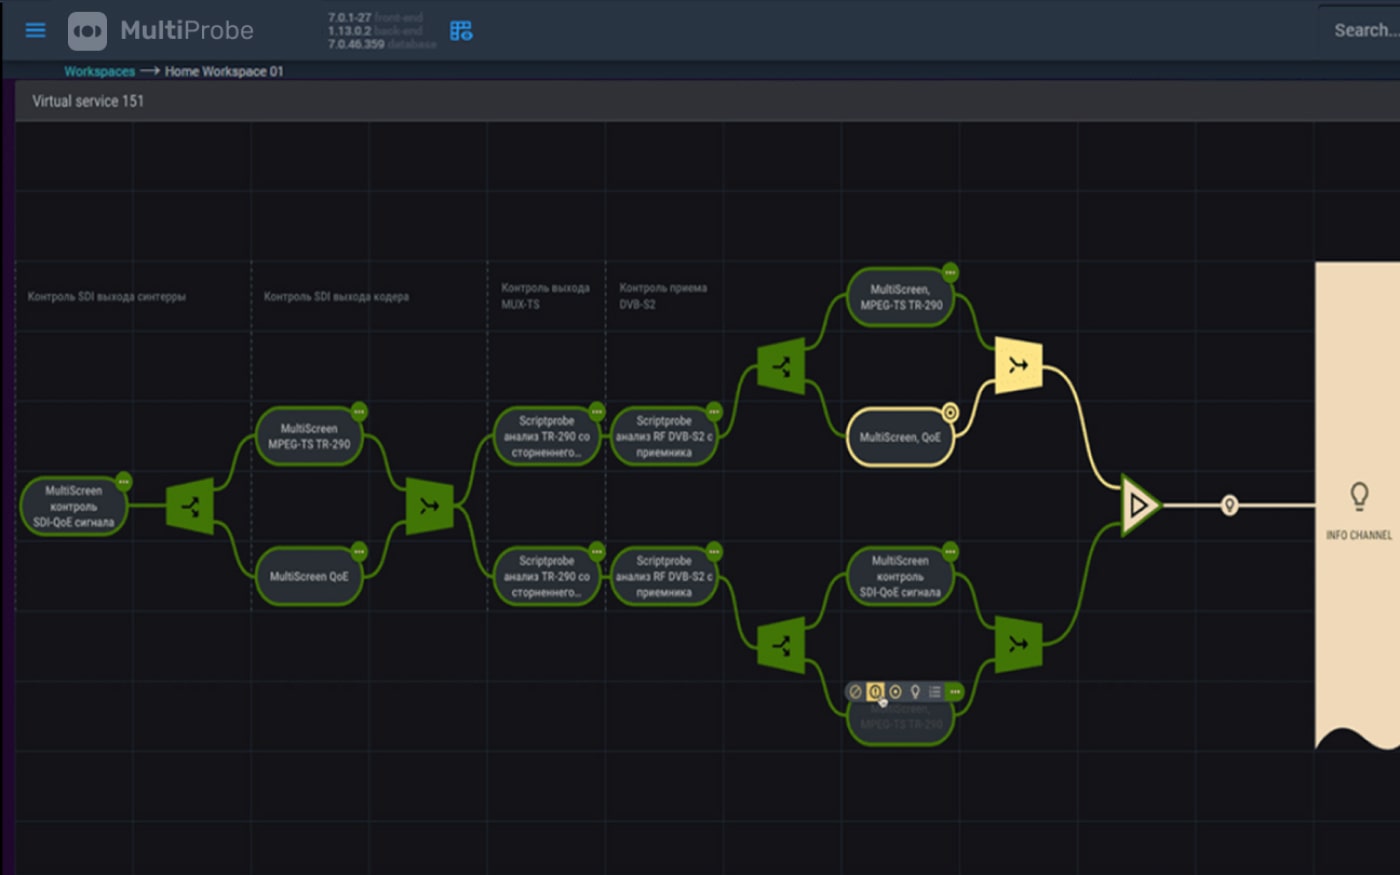Click the lower green splitter after DVB-S2 column
The image size is (1400, 875).
(781, 646)
